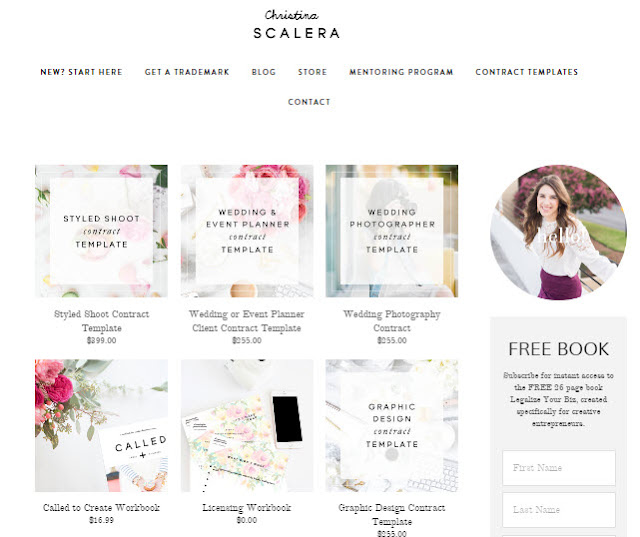Image resolution: width=640 pixels, height=537 pixels.
Task: Focus the Last Name input field
Action: (x=559, y=510)
